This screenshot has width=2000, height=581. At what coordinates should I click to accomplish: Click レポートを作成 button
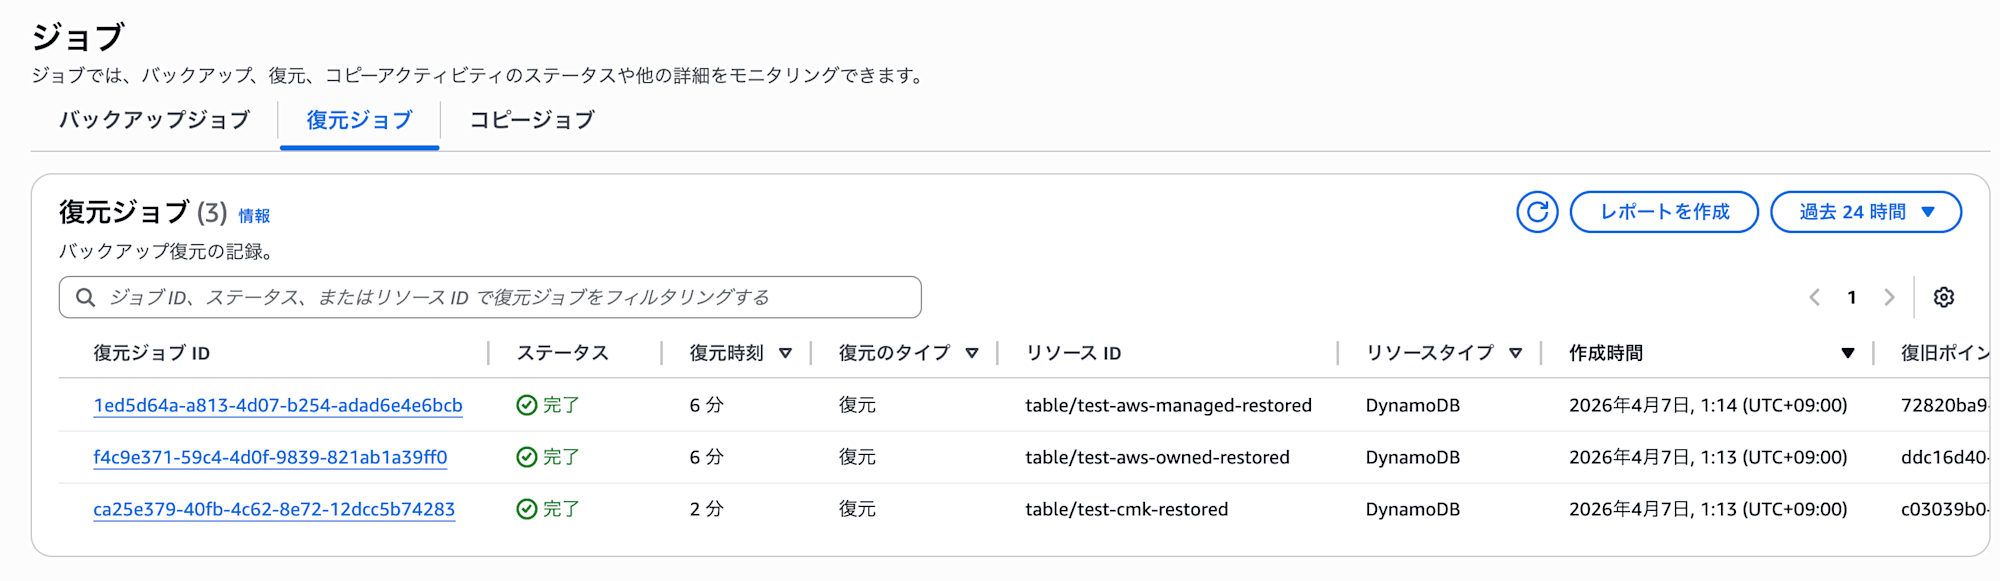[x=1664, y=212]
